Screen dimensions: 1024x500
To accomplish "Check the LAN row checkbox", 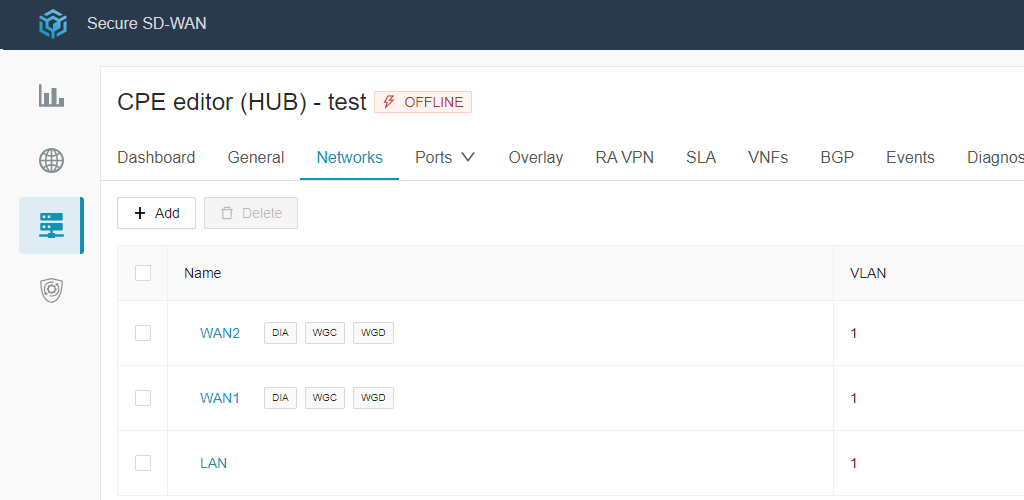I will 143,463.
